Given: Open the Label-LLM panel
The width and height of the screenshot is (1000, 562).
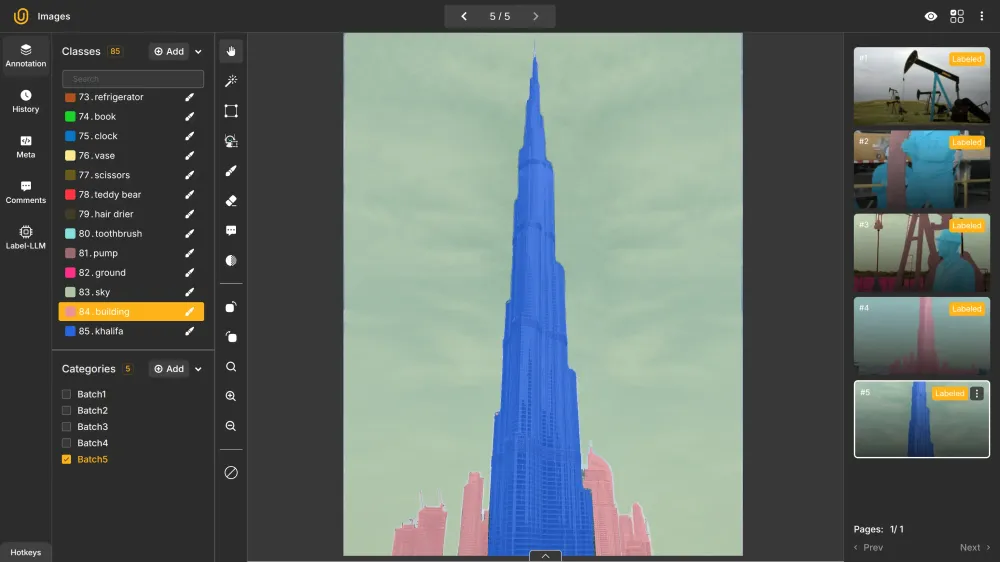Looking at the screenshot, I should click(26, 237).
